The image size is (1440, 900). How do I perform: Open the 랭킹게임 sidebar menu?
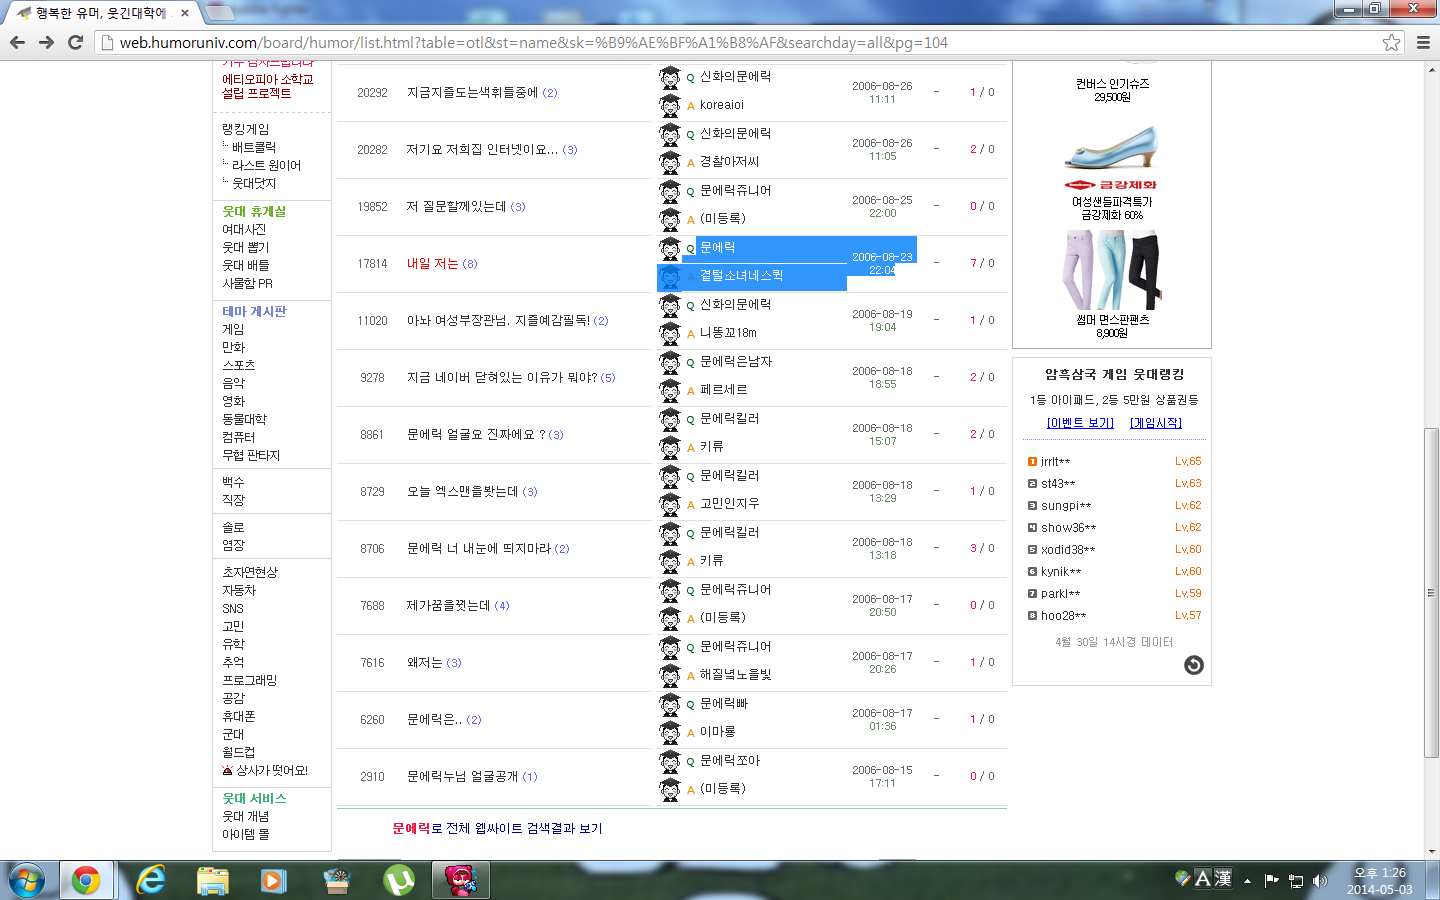coord(245,129)
